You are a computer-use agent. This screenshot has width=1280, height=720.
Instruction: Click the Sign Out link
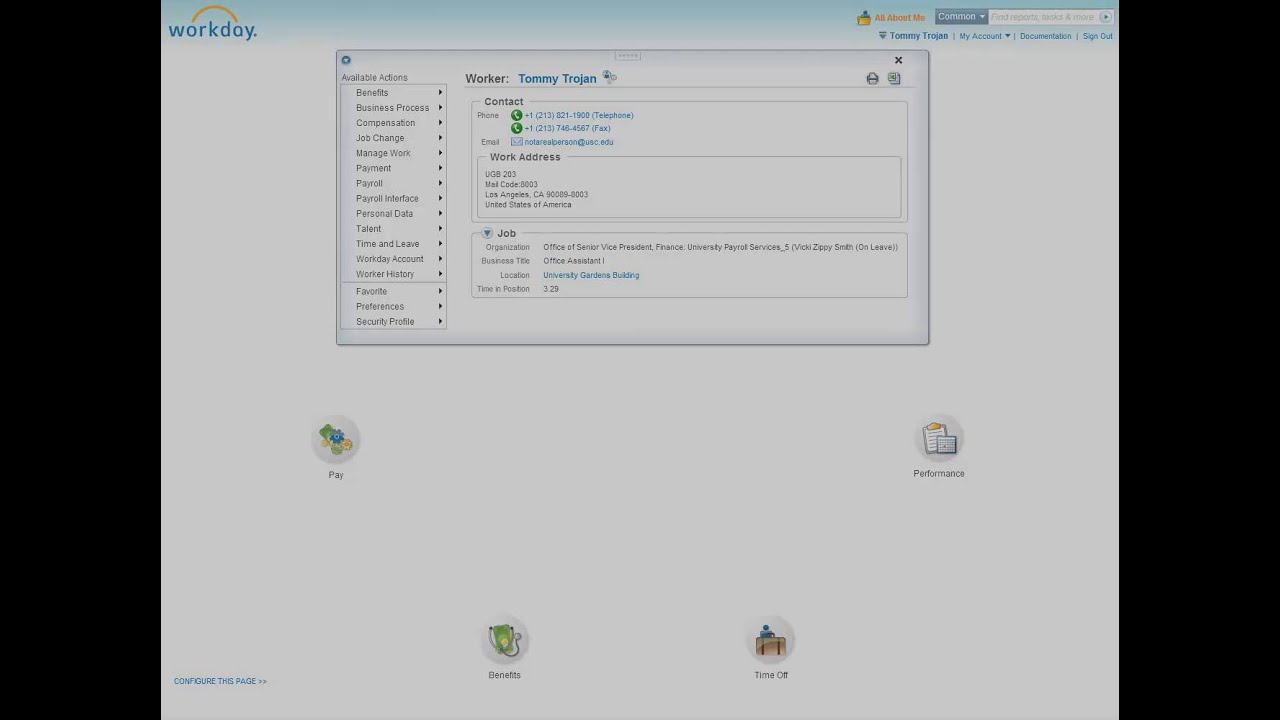(1097, 36)
